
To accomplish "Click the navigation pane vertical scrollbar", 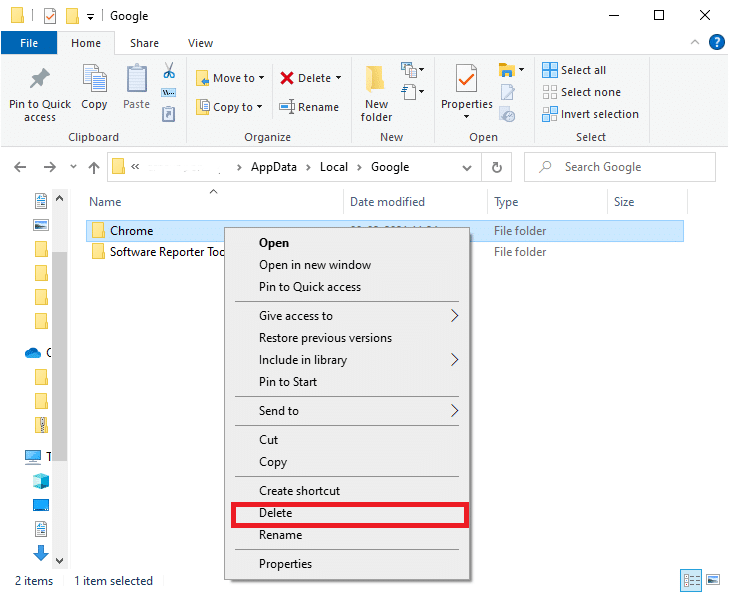I will click(x=59, y=350).
